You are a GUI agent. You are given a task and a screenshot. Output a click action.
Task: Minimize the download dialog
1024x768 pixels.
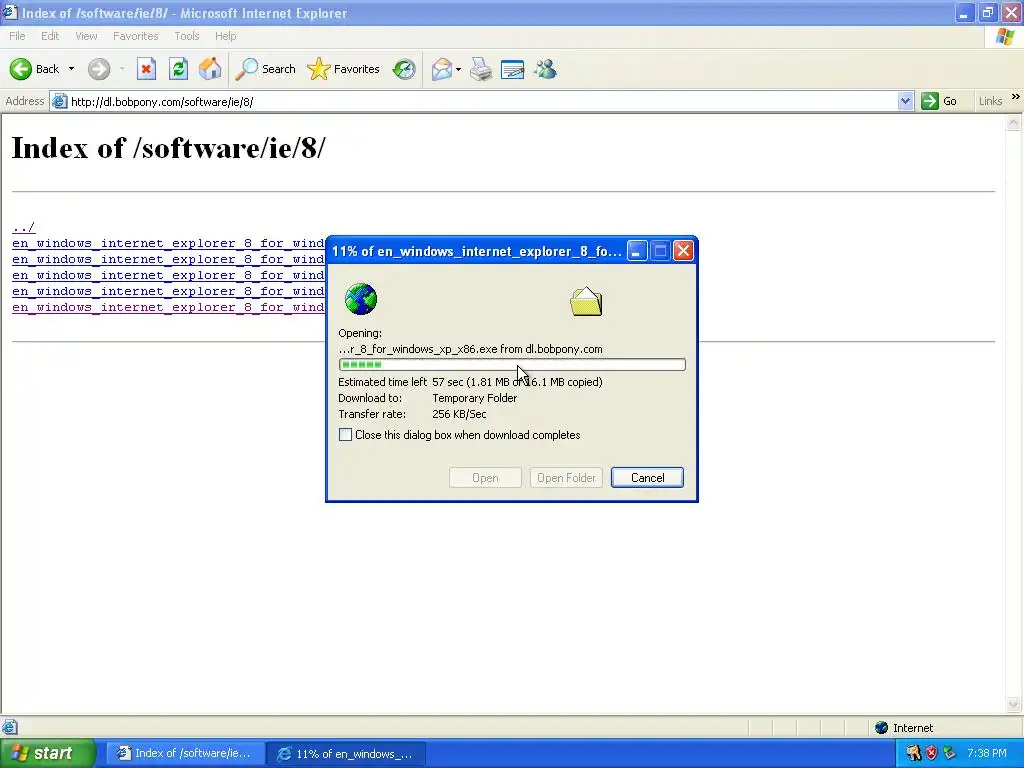[x=637, y=251]
